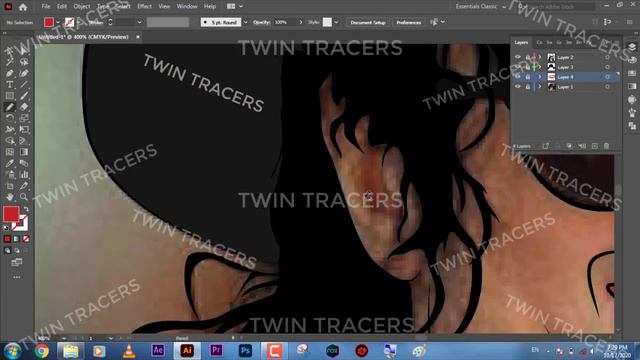Click the Home icon in top bar
Screen dimensions: 640x360
(x=23, y=7)
